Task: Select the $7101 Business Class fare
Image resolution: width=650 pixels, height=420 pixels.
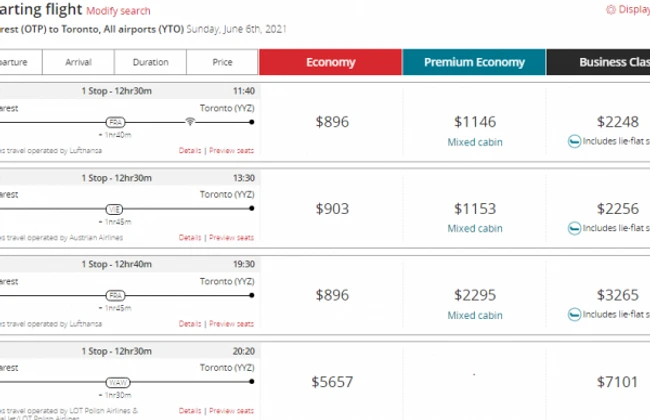Action: click(x=596, y=381)
